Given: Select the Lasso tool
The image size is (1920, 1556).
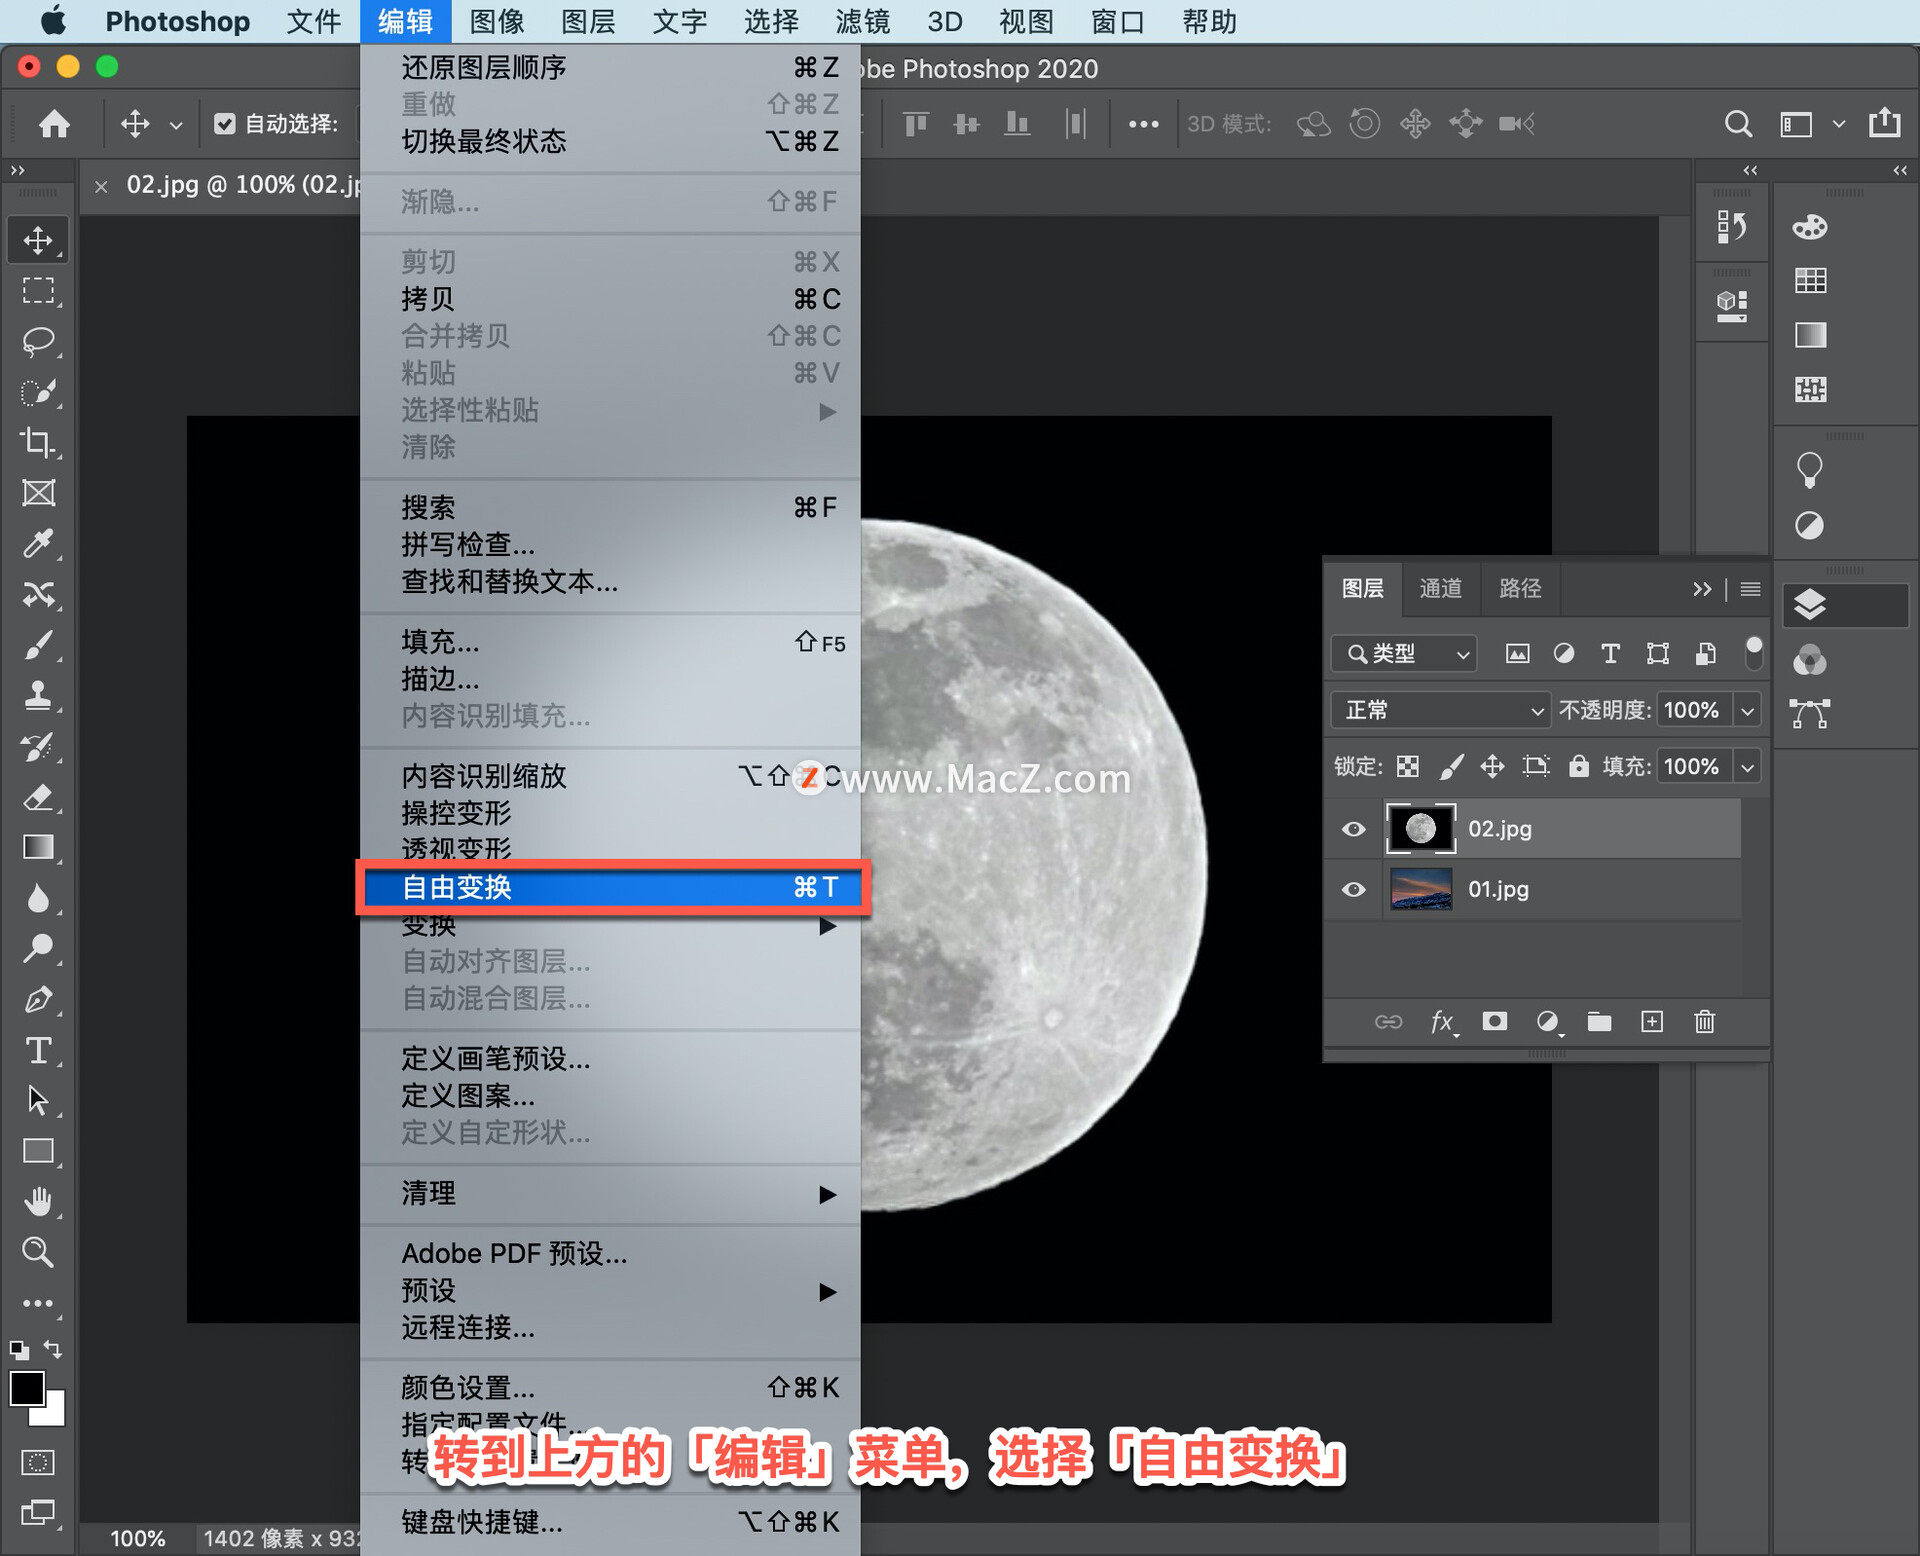Looking at the screenshot, I should pyautogui.click(x=38, y=341).
